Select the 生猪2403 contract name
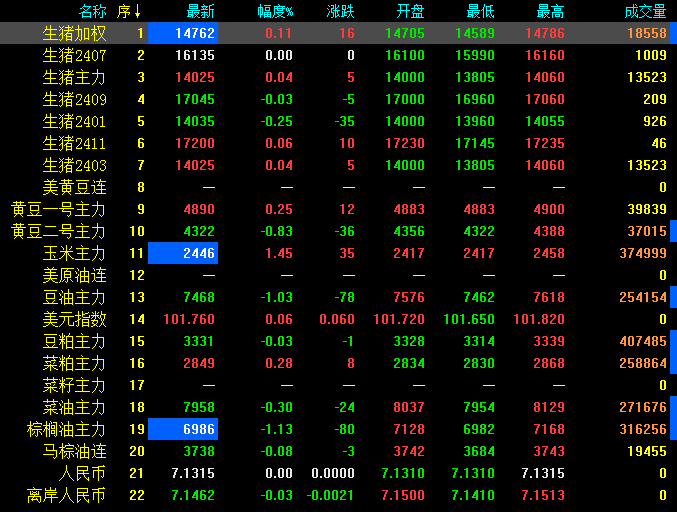The height and width of the screenshot is (512, 677). 74,165
